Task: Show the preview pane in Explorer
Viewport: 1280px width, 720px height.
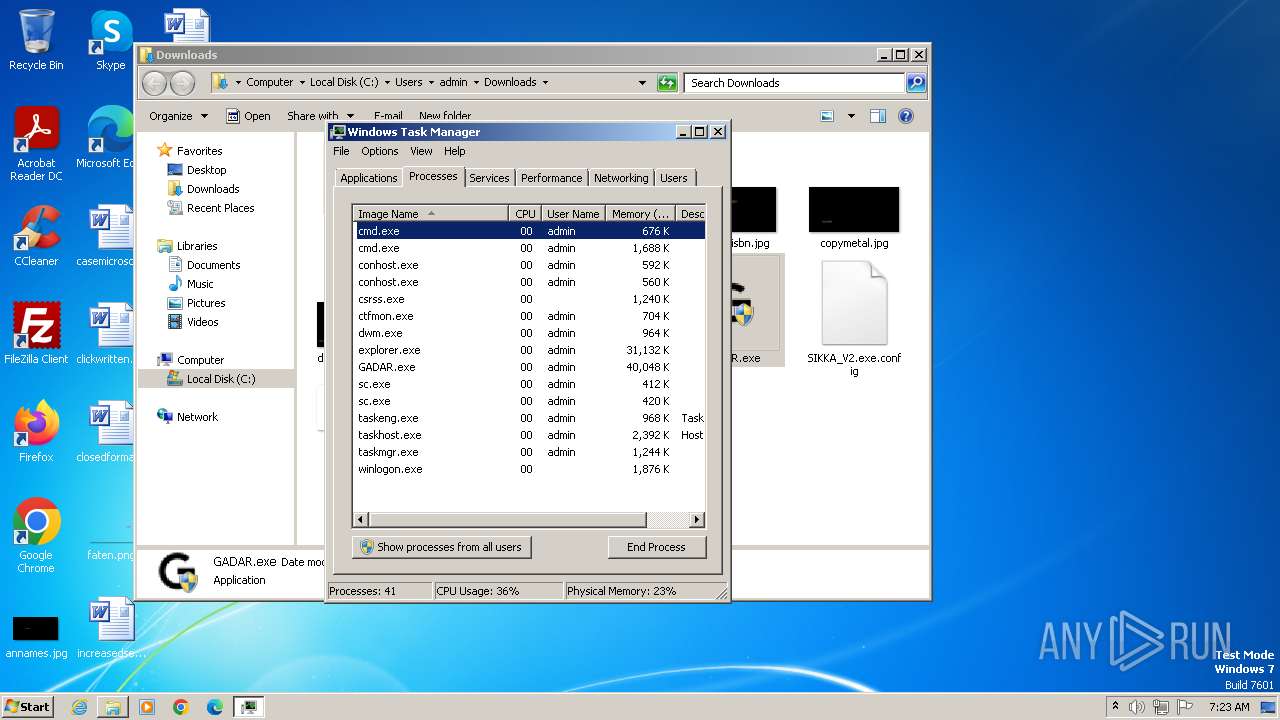Action: tap(877, 116)
